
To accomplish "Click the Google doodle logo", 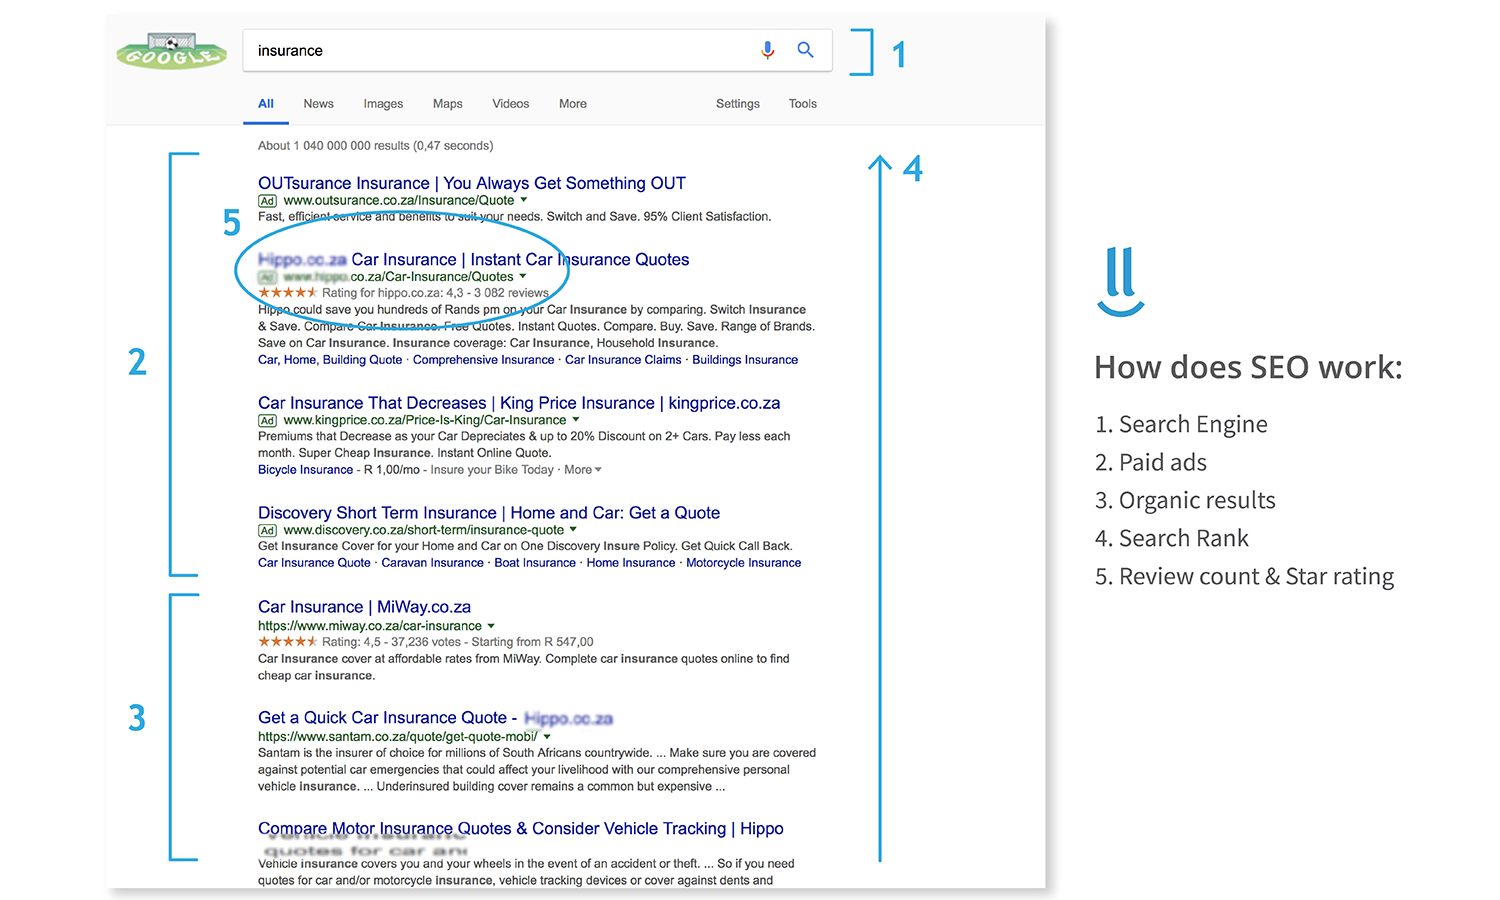I will pos(171,52).
